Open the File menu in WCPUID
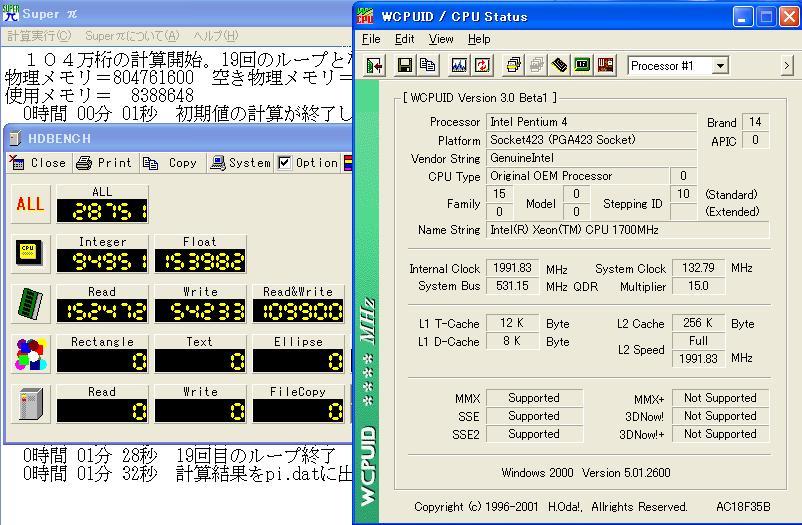The image size is (802, 525). pos(371,39)
